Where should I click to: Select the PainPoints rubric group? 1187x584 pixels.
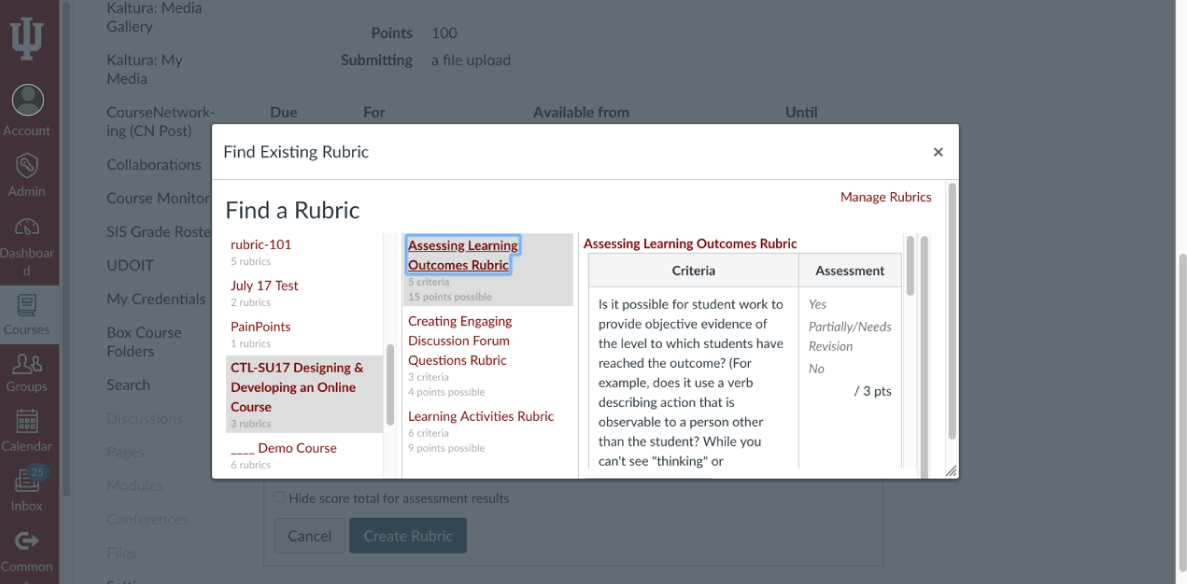tap(260, 326)
